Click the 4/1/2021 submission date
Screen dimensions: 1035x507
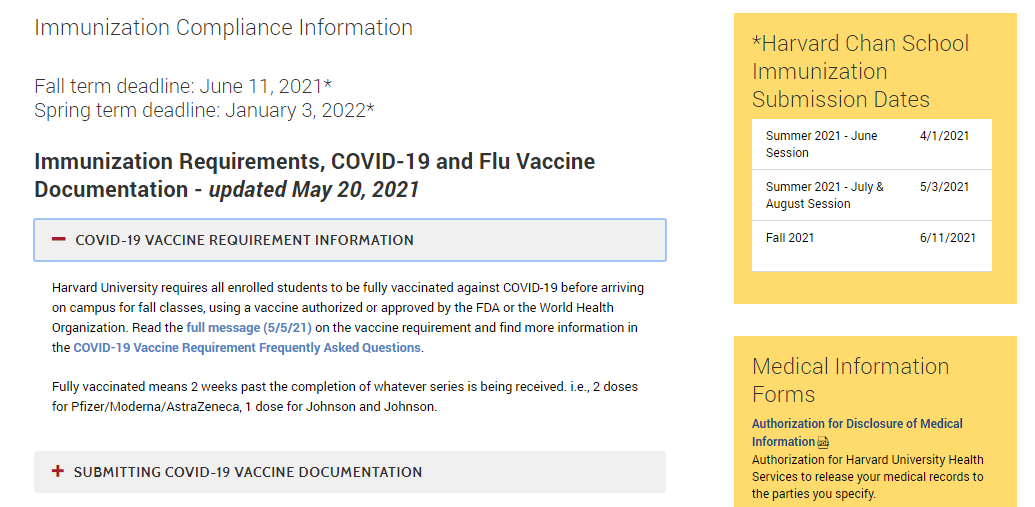944,136
